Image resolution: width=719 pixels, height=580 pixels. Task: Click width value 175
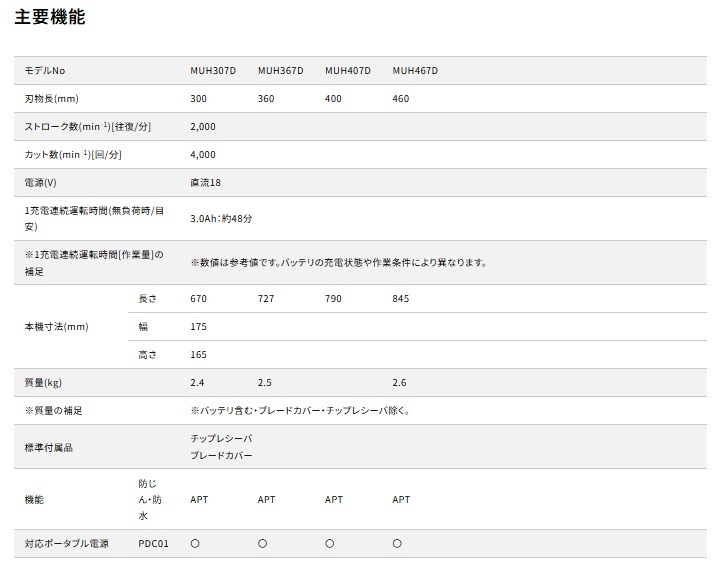198,326
